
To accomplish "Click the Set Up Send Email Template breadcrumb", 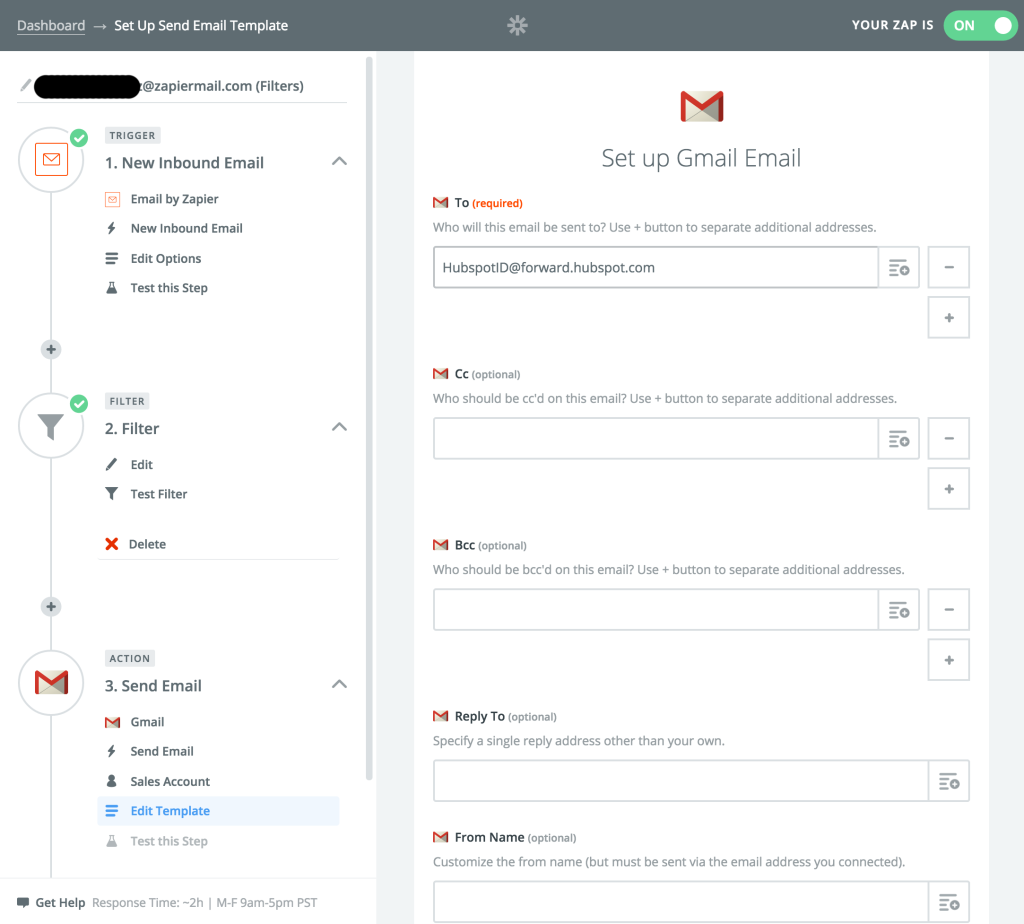I will [x=201, y=25].
